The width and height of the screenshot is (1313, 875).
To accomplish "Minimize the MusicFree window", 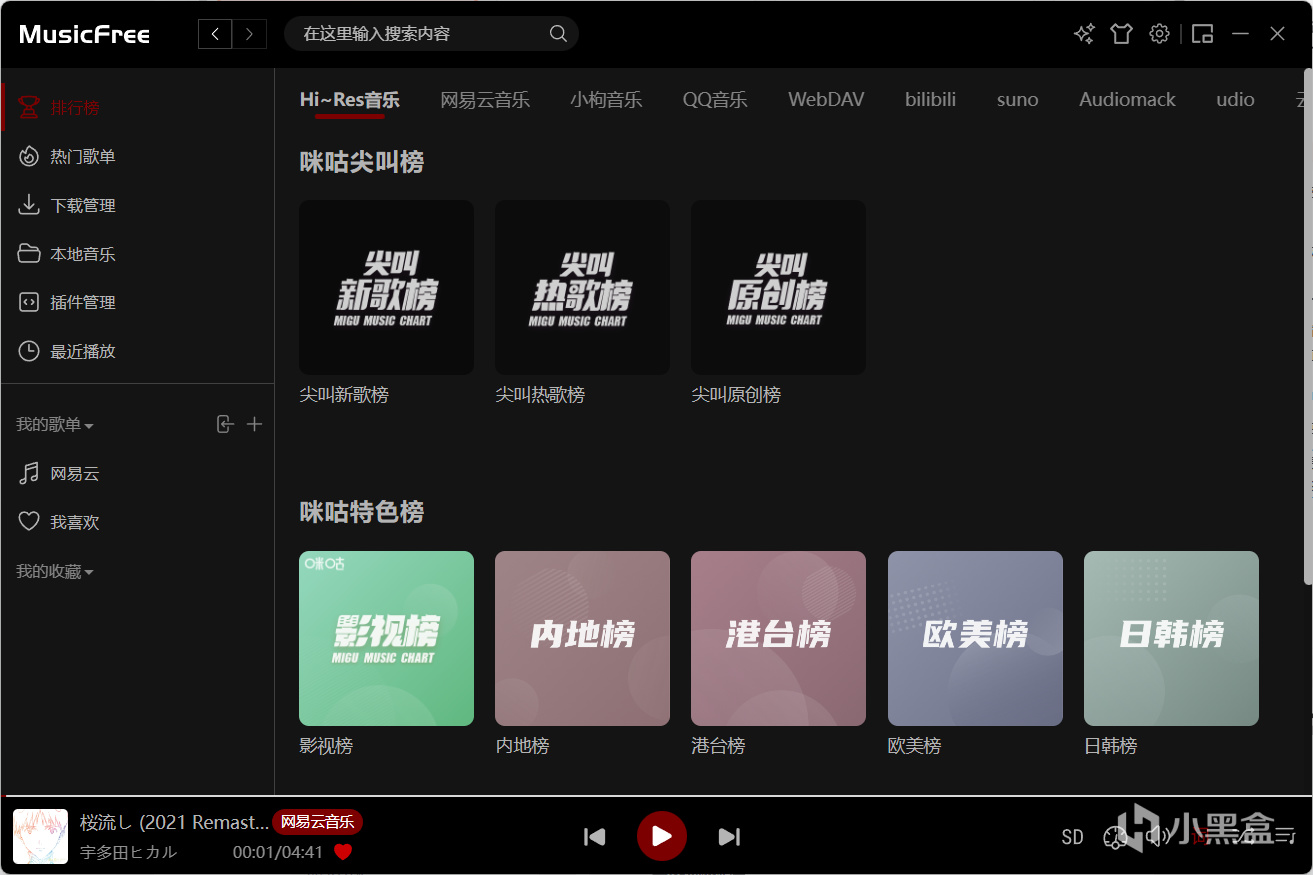I will (x=1240, y=34).
